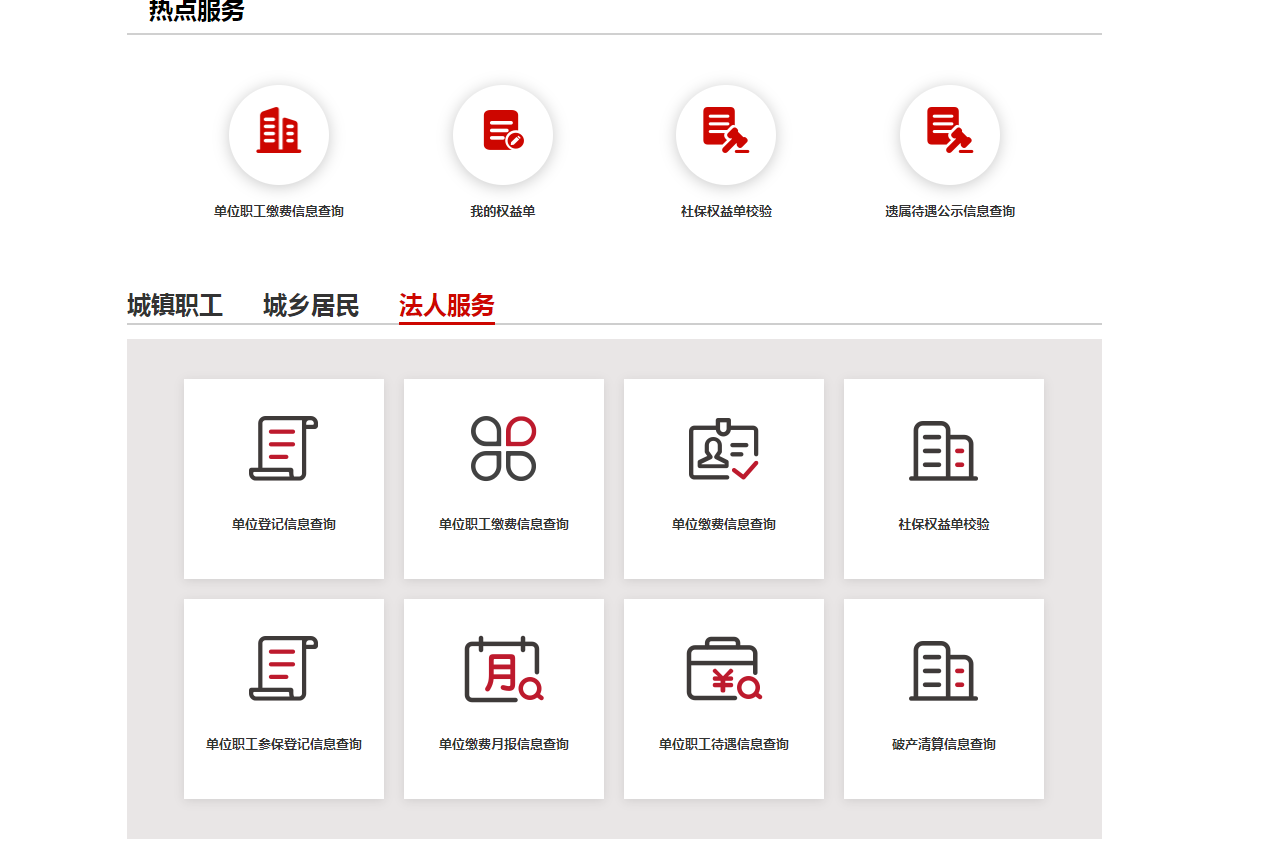Screen dimensions: 1271x842
Task: Click the four-petal icon above 单位职工缴费信息查询
Action: [503, 449]
